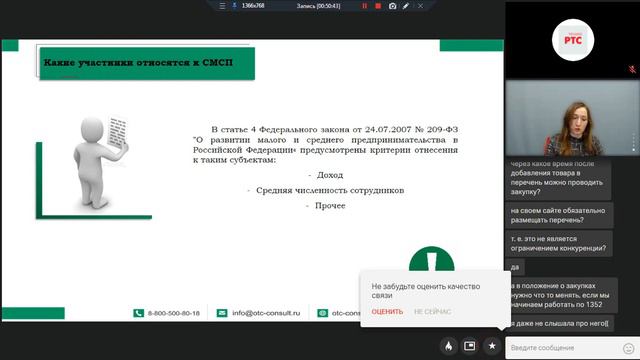
Task: Click the slide bullet 'Прочее'
Action: 330,206
